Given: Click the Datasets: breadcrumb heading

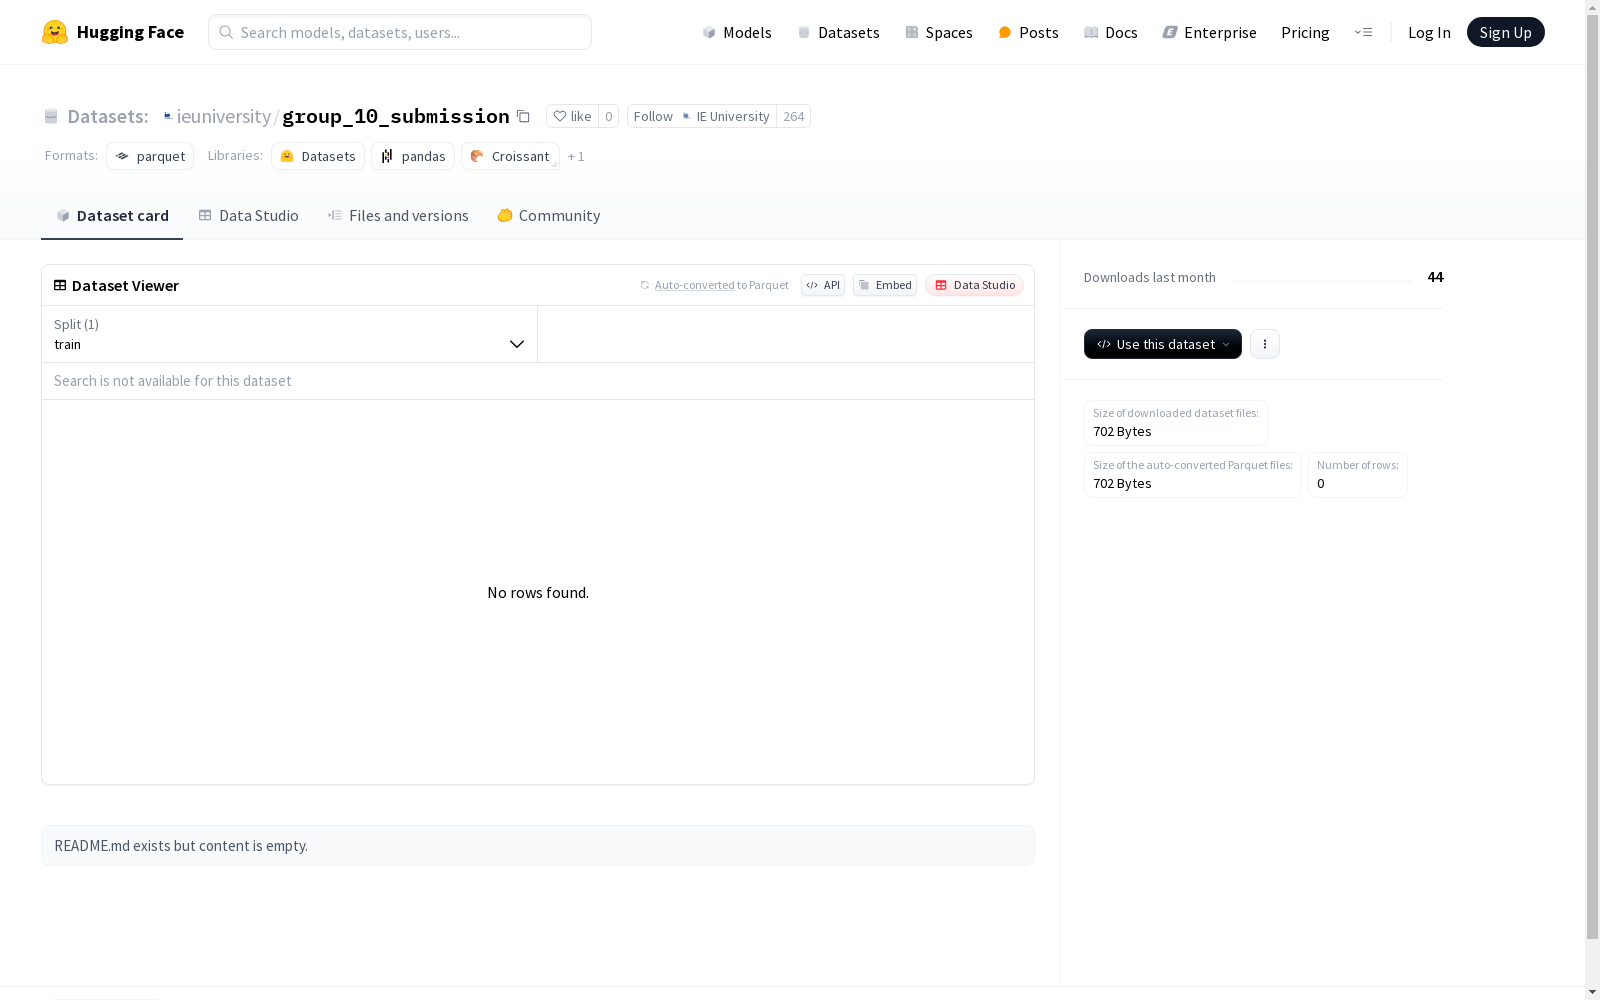Looking at the screenshot, I should click(107, 116).
